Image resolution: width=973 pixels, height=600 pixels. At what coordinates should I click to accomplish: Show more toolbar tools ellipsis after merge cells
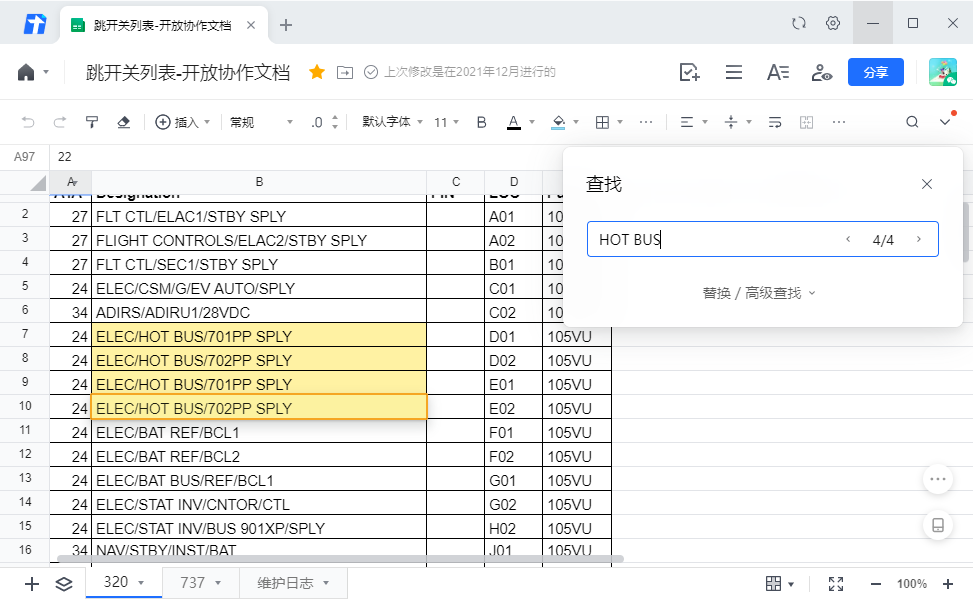839,122
